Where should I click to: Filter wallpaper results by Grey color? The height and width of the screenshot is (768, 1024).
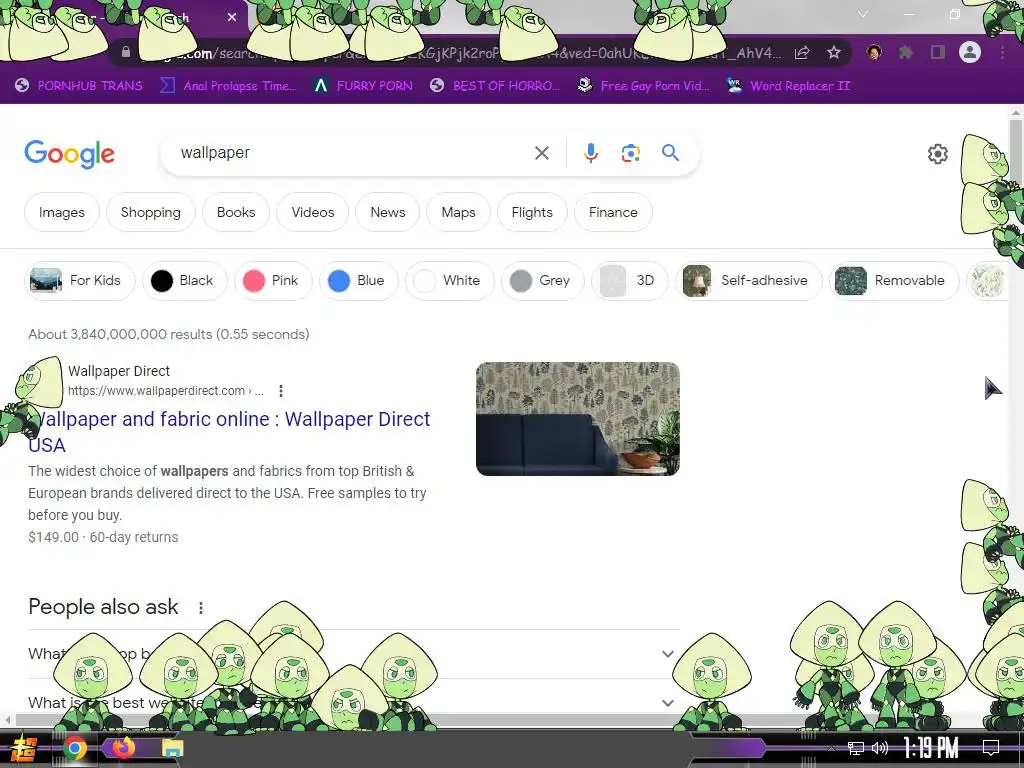[543, 281]
